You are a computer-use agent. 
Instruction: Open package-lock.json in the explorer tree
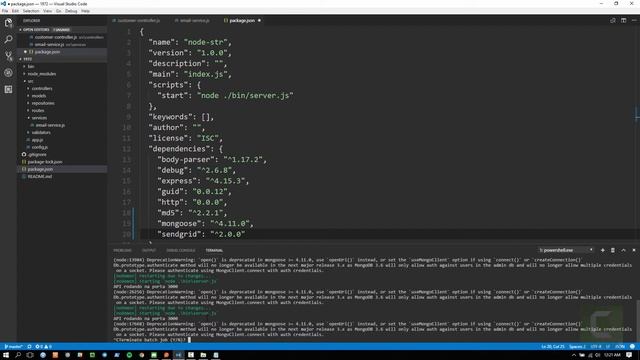tap(44, 162)
